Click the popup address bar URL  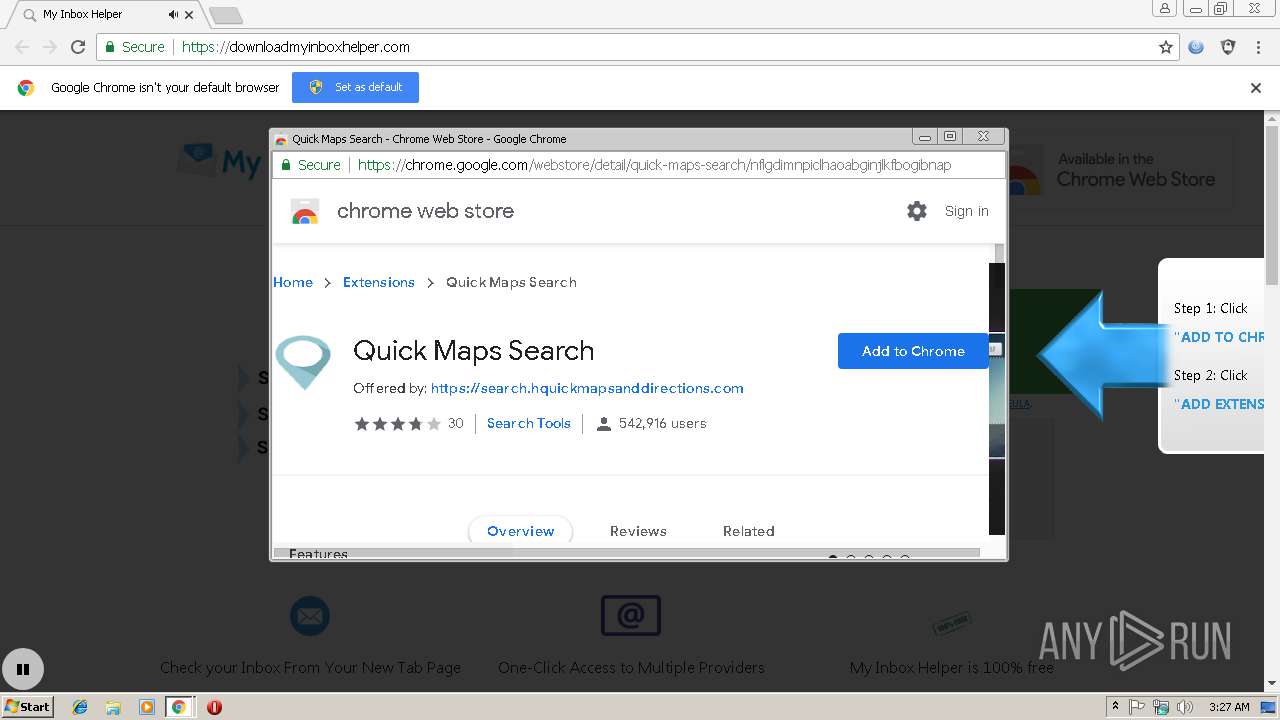tap(654, 165)
